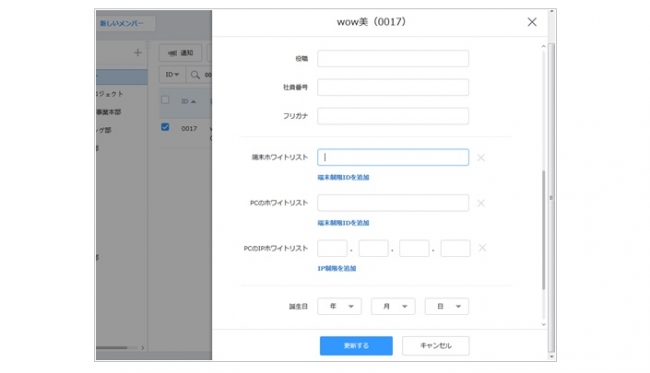Click the ID column sort arrow
This screenshot has width=650, height=373.
(x=193, y=102)
